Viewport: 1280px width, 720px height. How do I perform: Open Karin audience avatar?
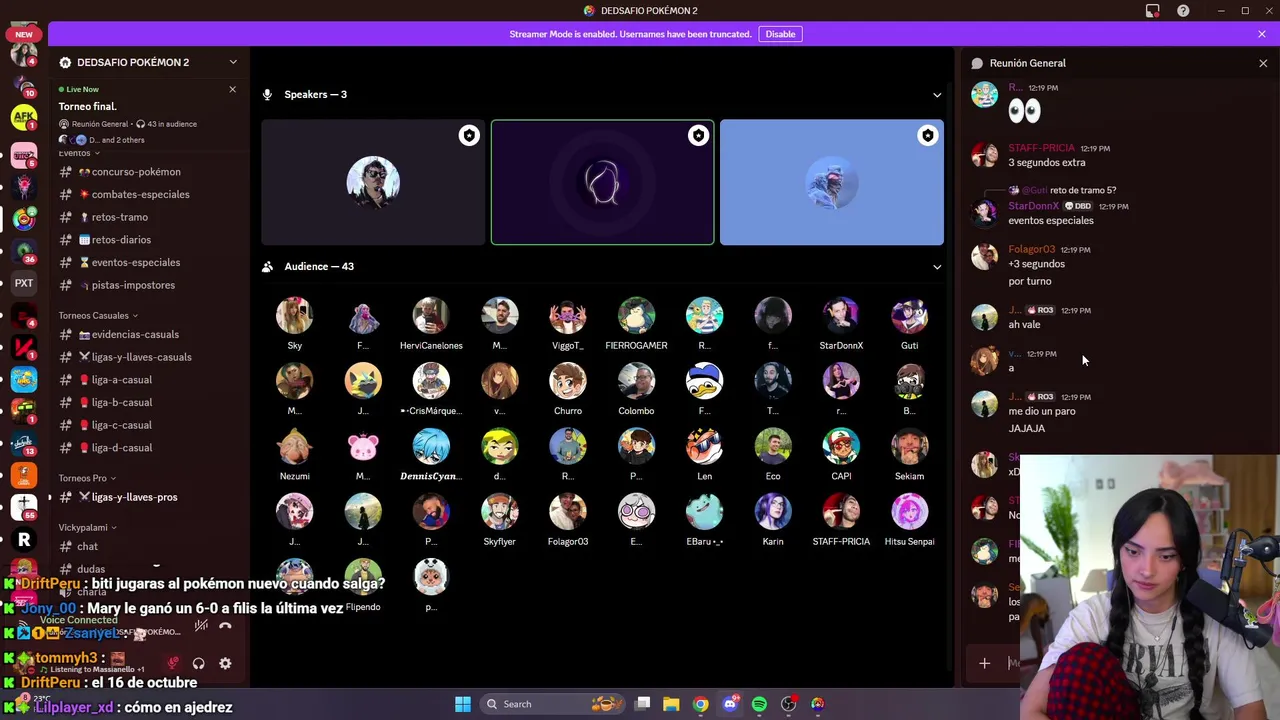tap(773, 512)
